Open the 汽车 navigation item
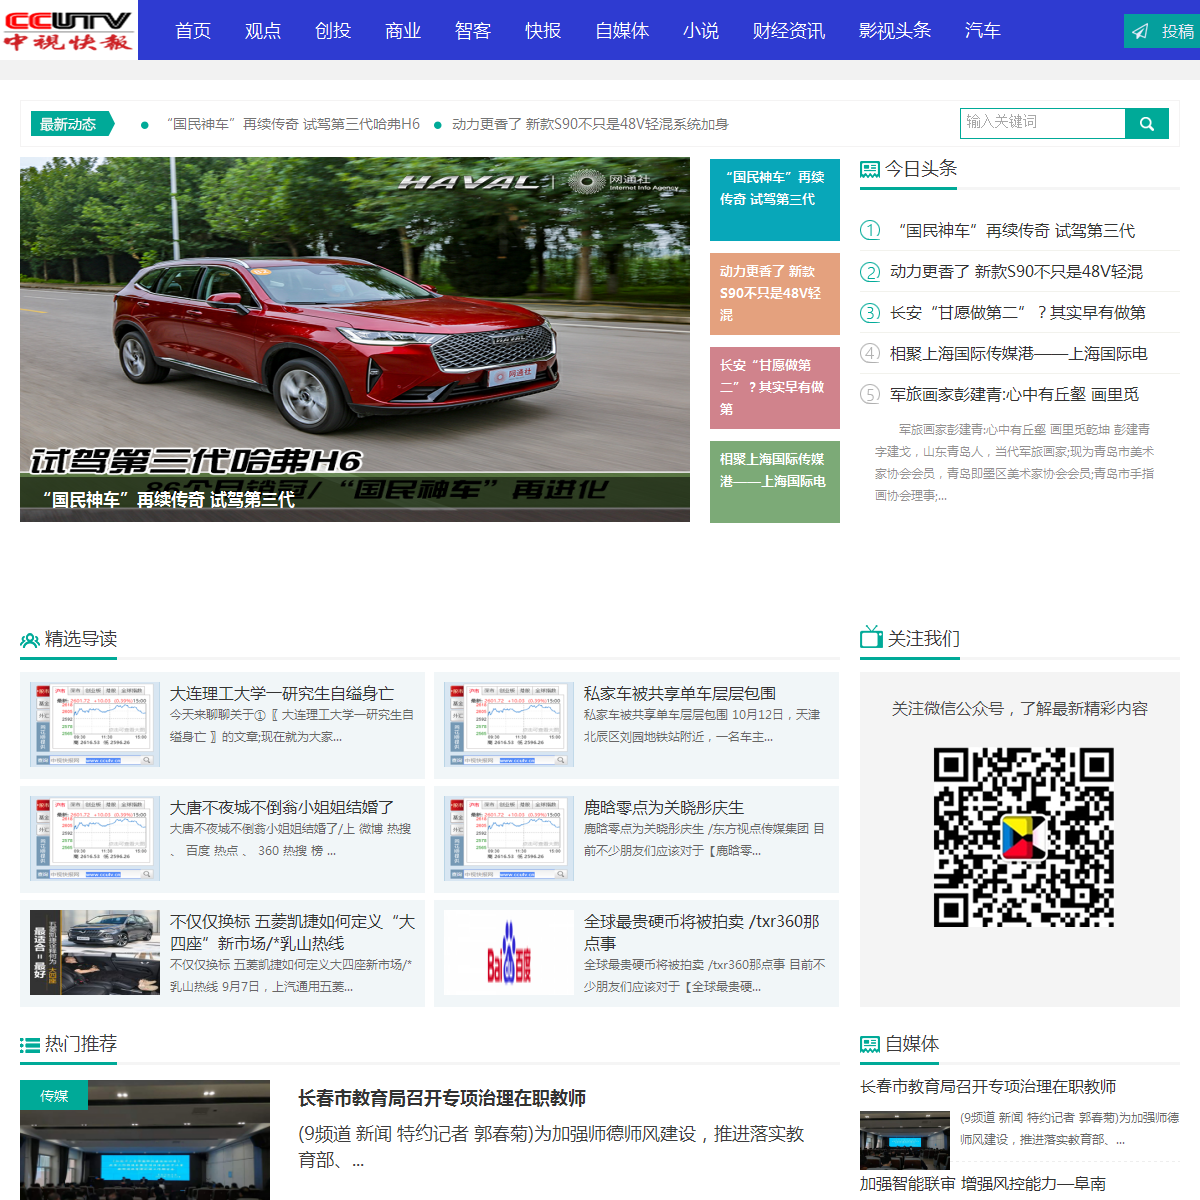Viewport: 1200px width, 1200px height. point(982,31)
